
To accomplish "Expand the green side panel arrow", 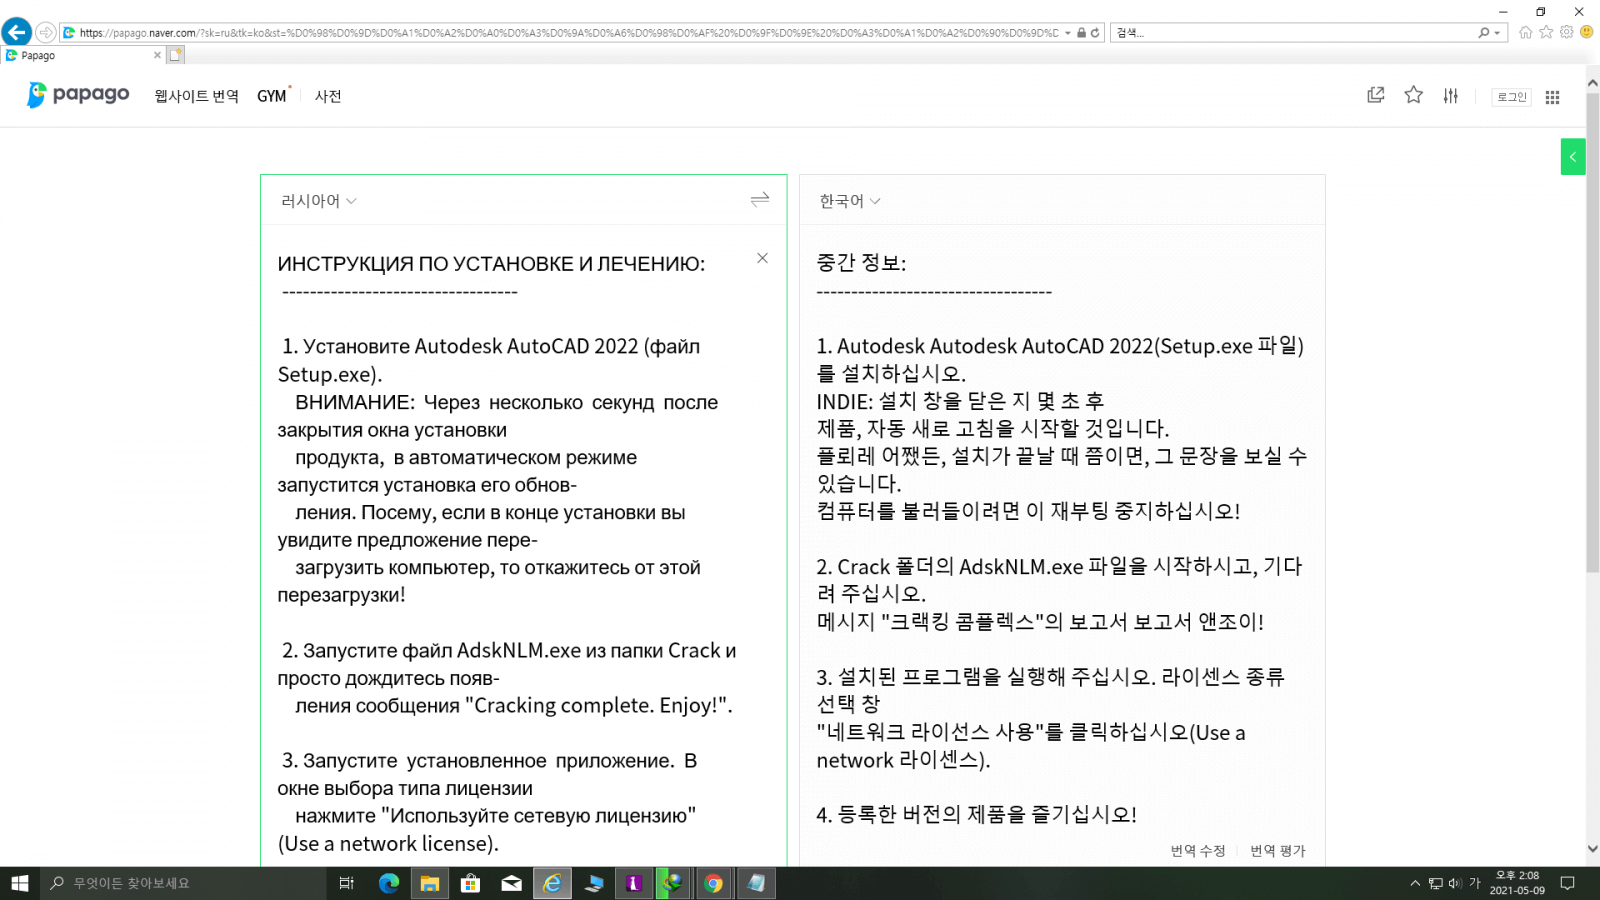I will (1573, 157).
